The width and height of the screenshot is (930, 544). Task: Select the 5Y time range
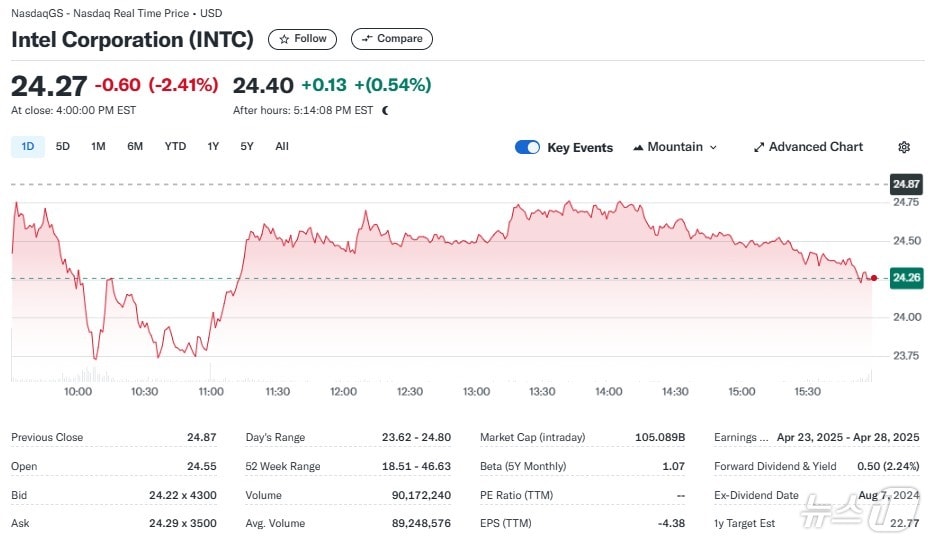point(247,146)
